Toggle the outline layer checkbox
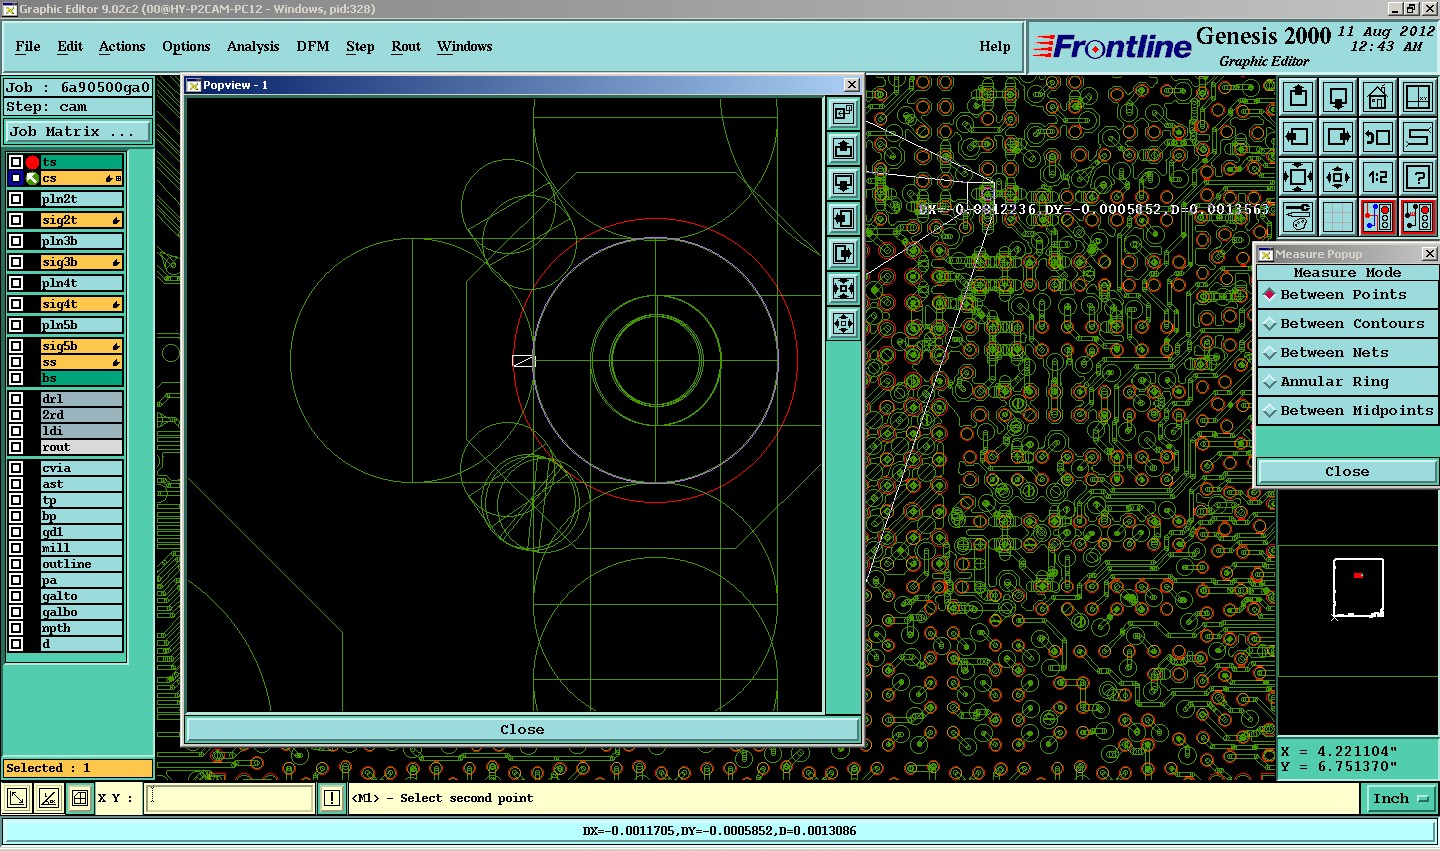 click(16, 564)
